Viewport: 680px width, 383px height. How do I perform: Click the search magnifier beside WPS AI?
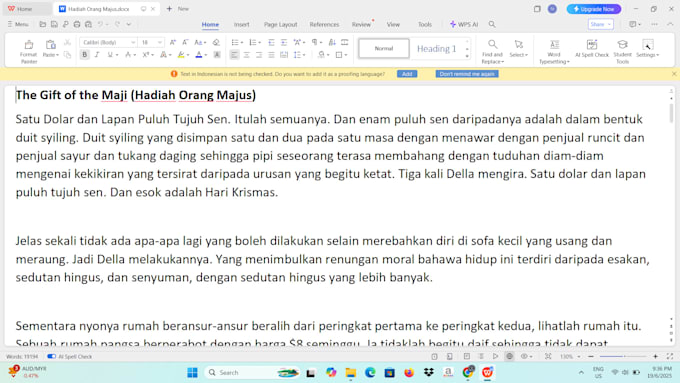(x=492, y=24)
